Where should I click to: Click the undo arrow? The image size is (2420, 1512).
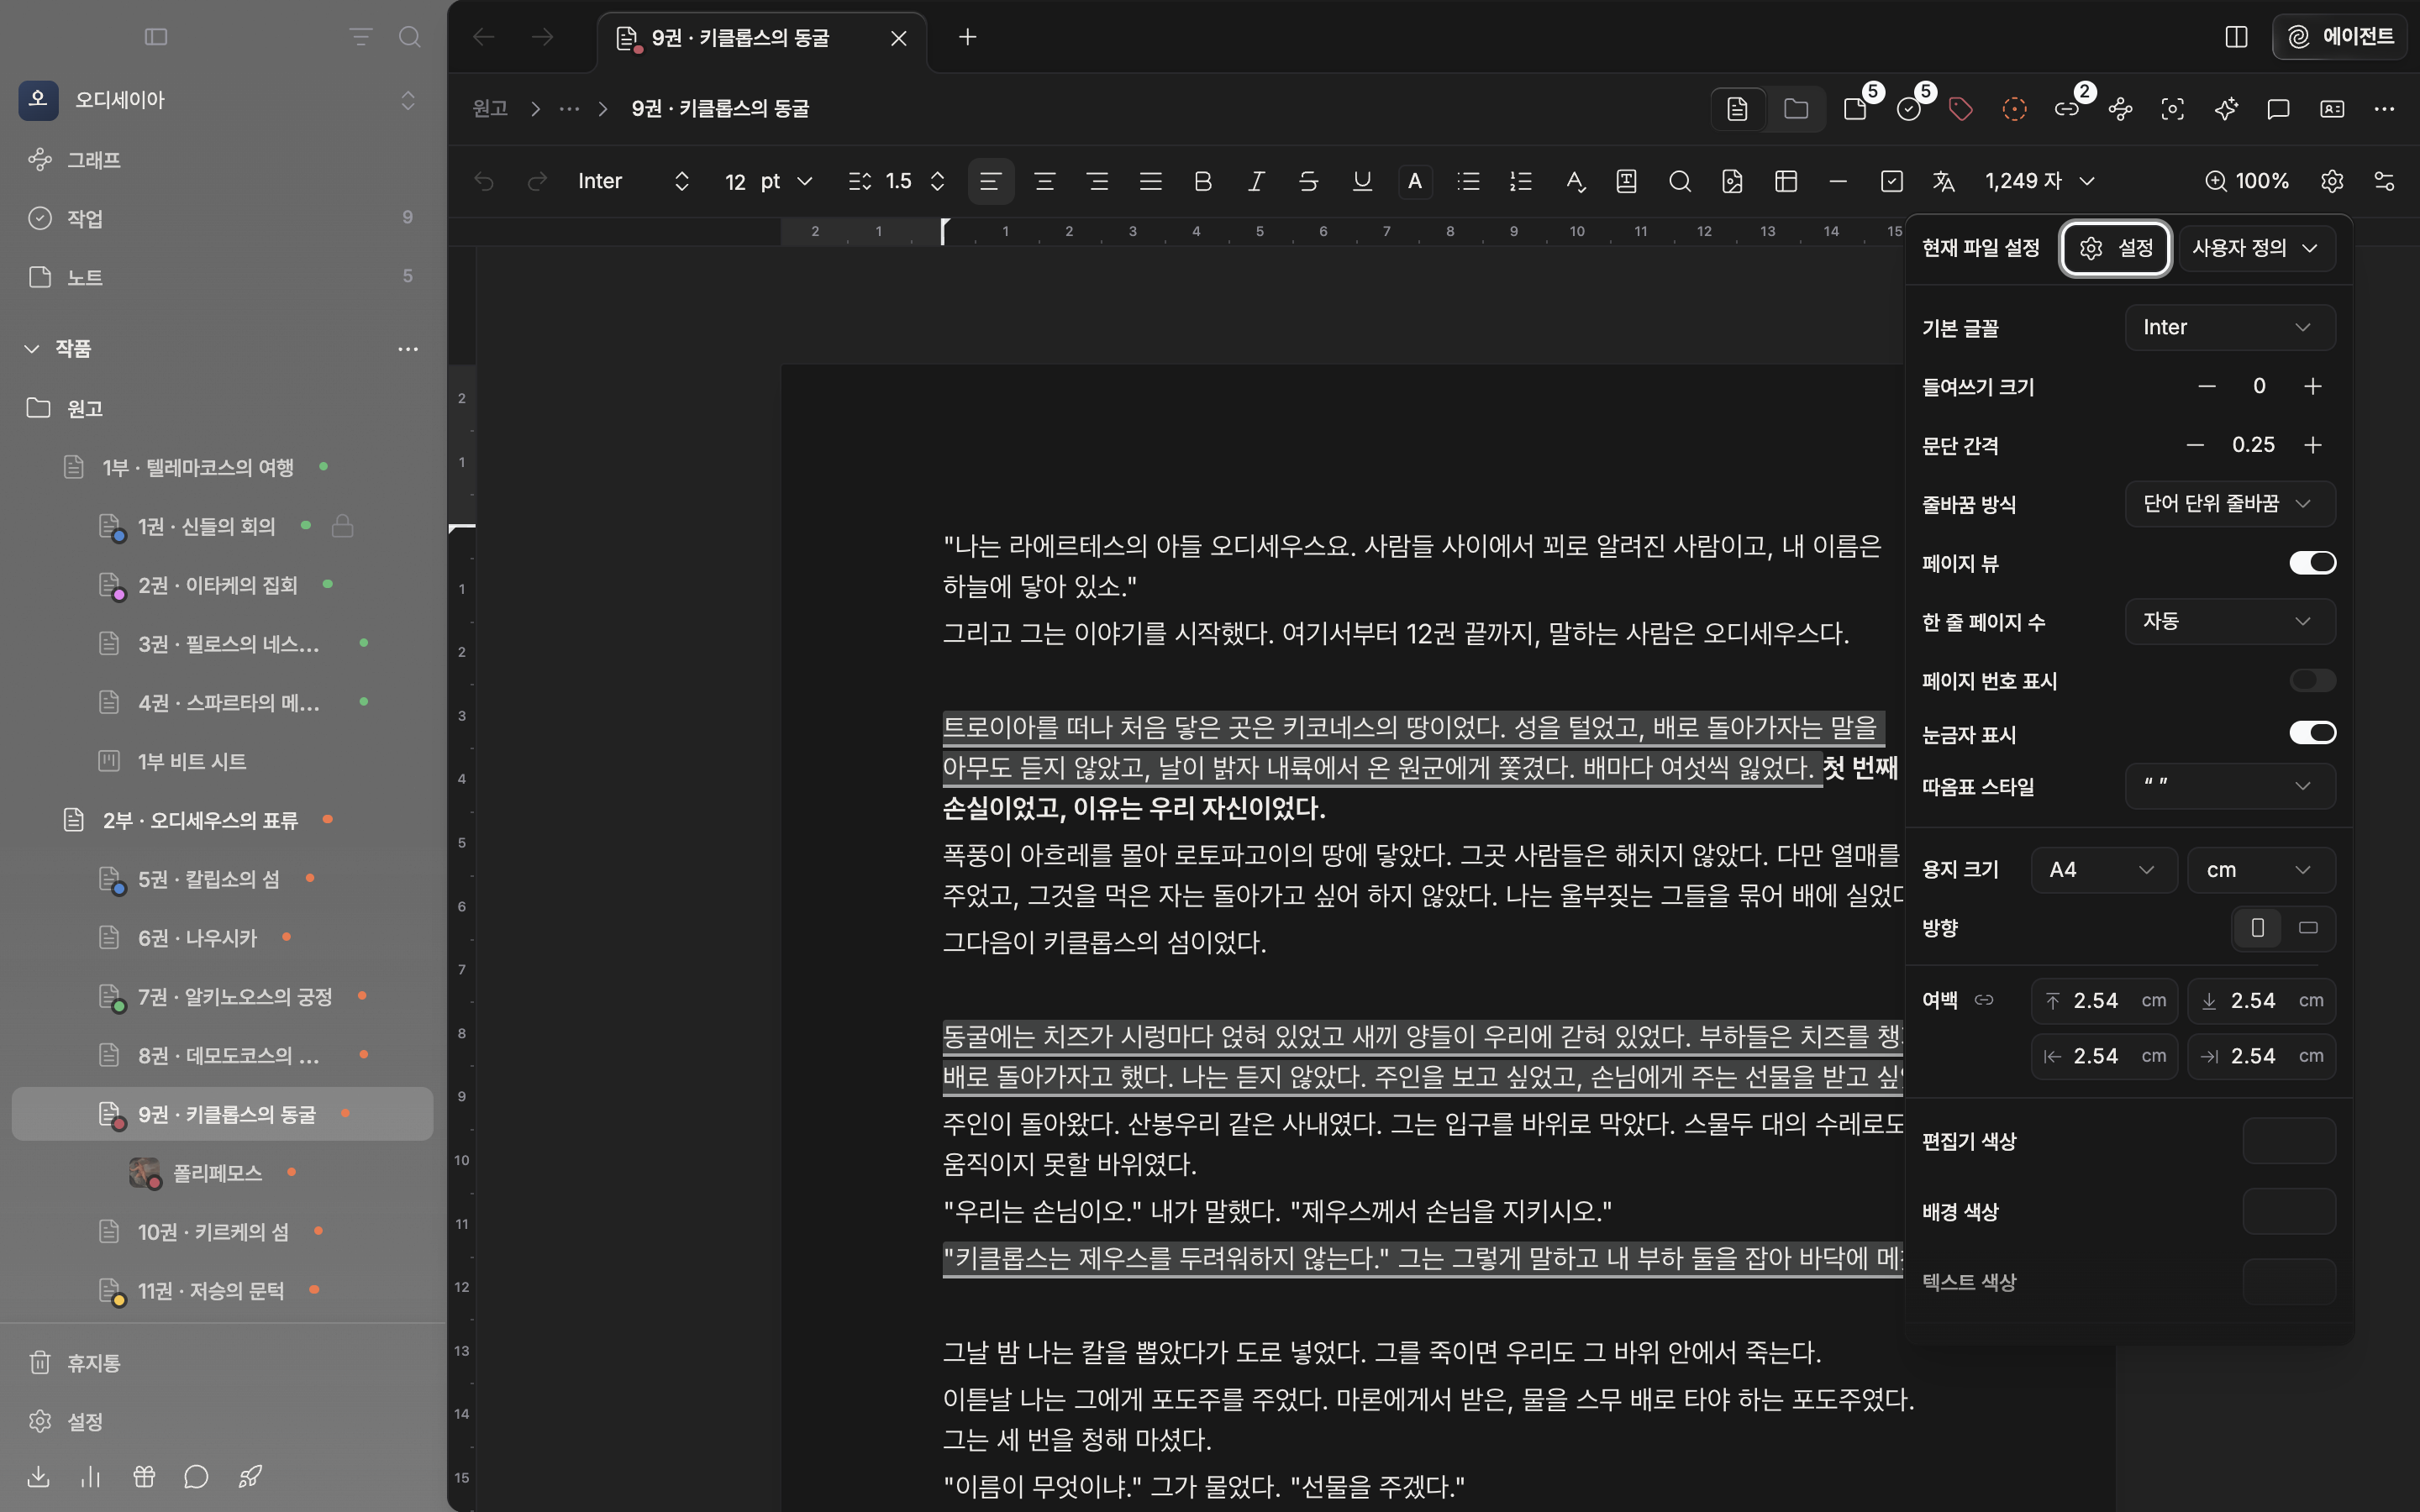484,181
